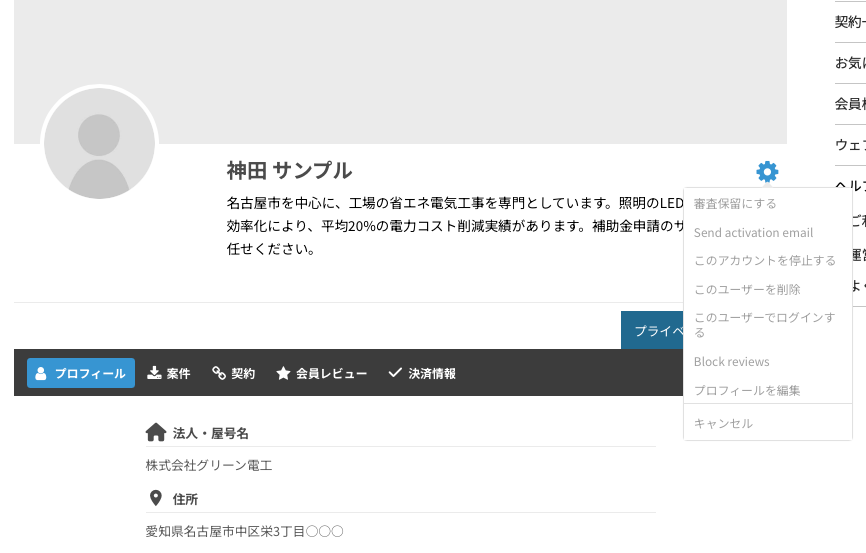The height and width of the screenshot is (553, 866).
Task: Dismiss the menu with キャンセル
Action: pos(723,423)
